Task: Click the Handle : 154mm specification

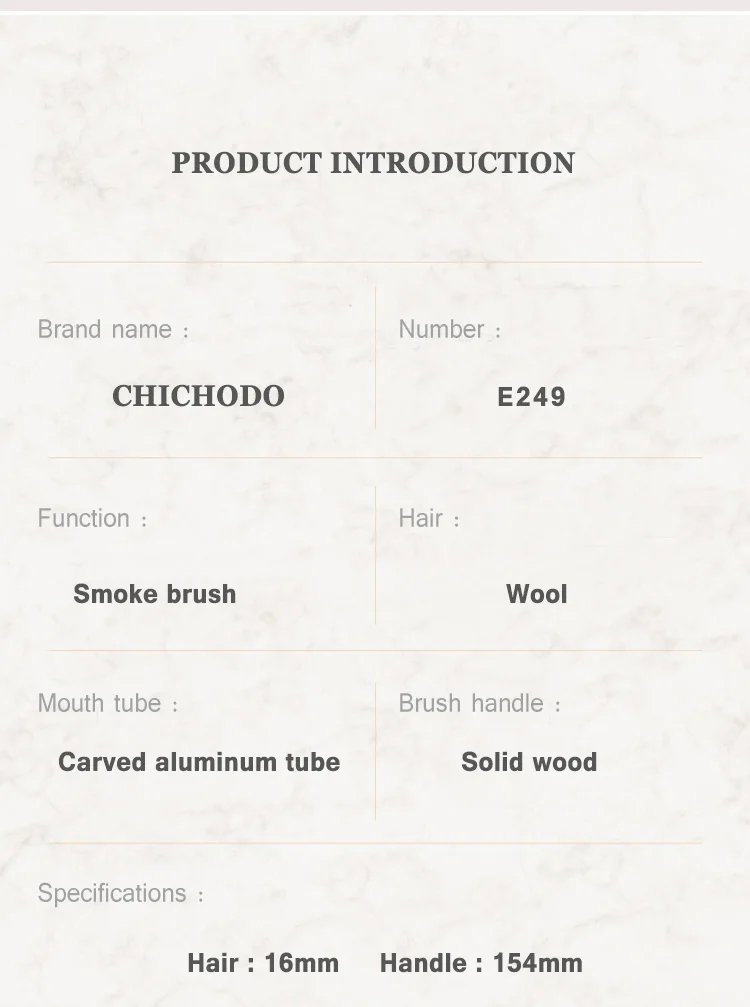Action: (x=482, y=963)
